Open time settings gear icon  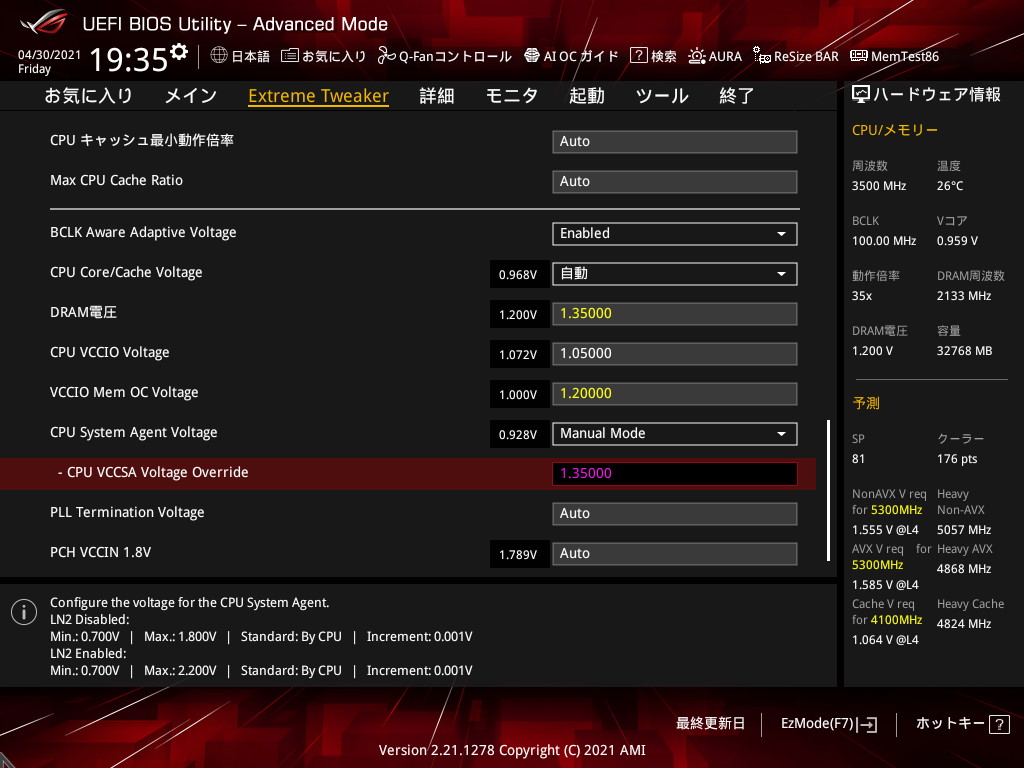click(x=179, y=51)
